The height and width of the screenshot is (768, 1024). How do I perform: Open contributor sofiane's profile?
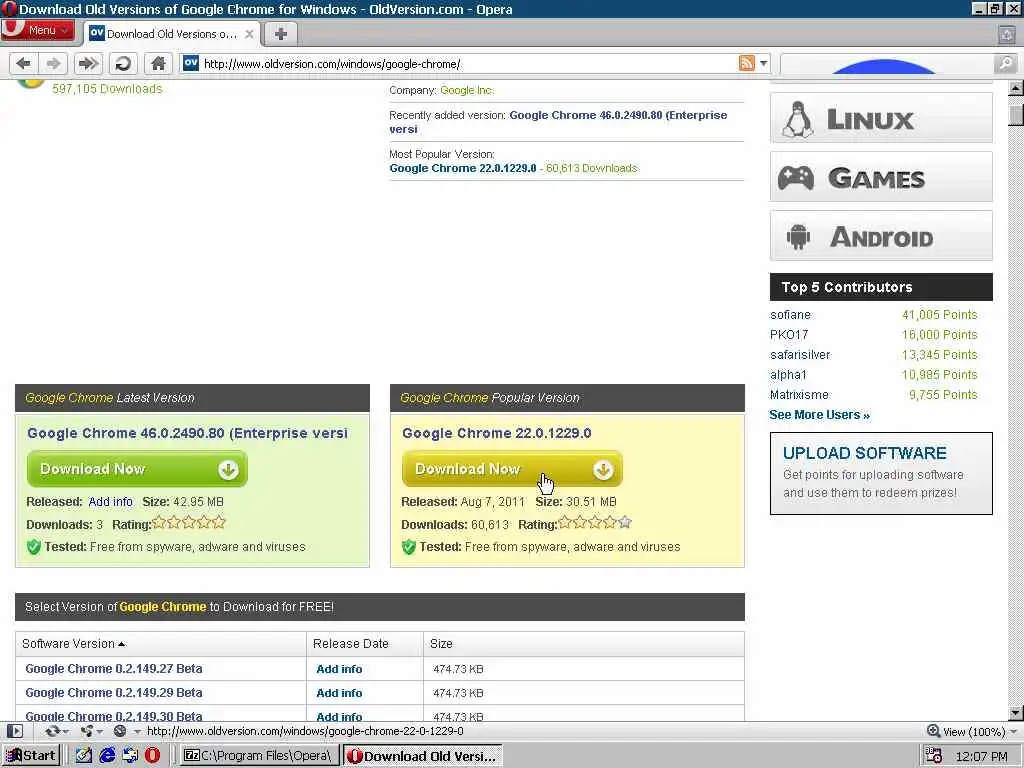790,315
